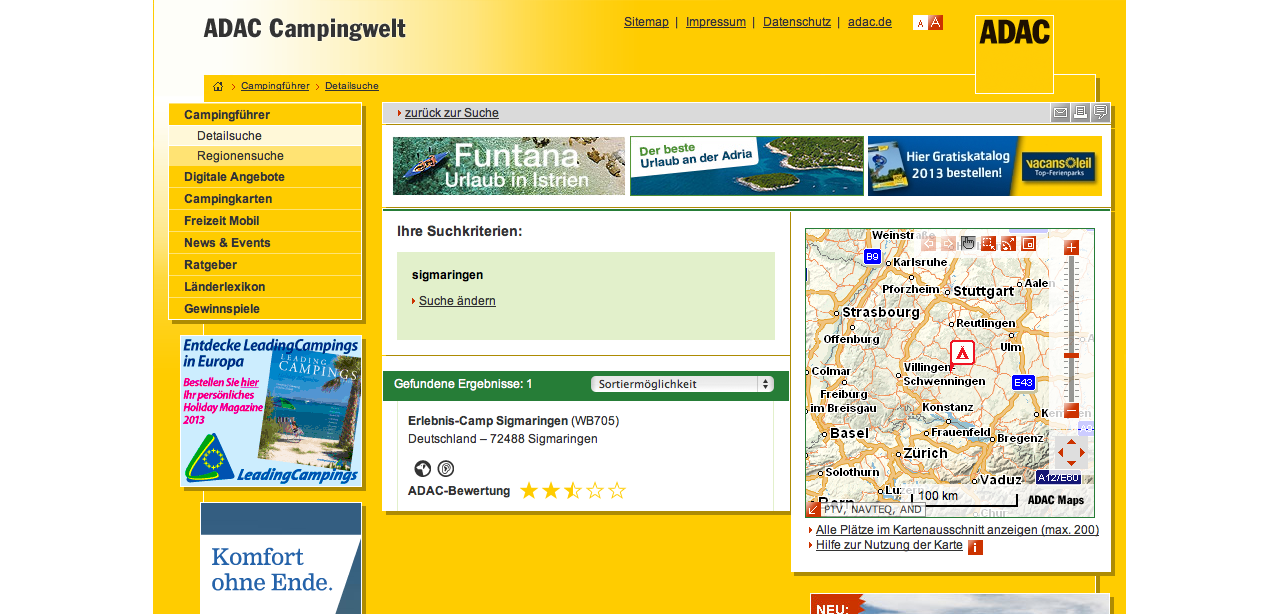Click the comment speech bubble icon

[x=1100, y=113]
